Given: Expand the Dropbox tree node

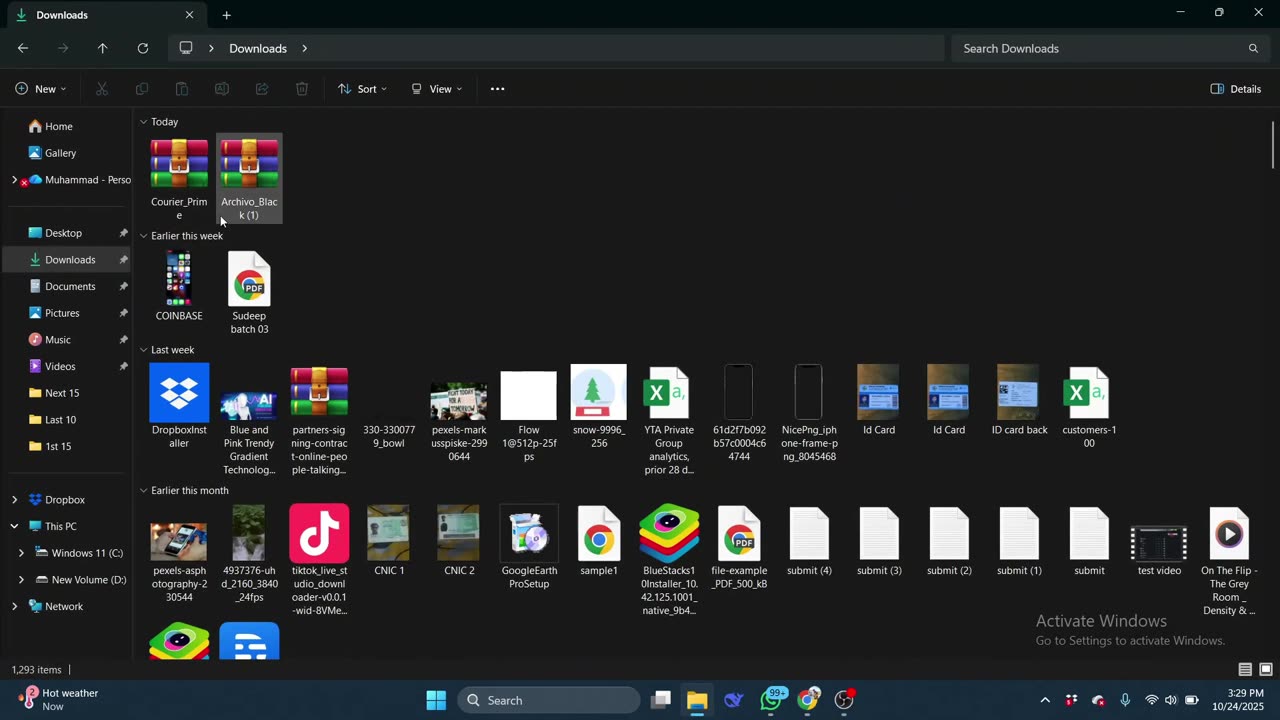Looking at the screenshot, I should click(14, 500).
